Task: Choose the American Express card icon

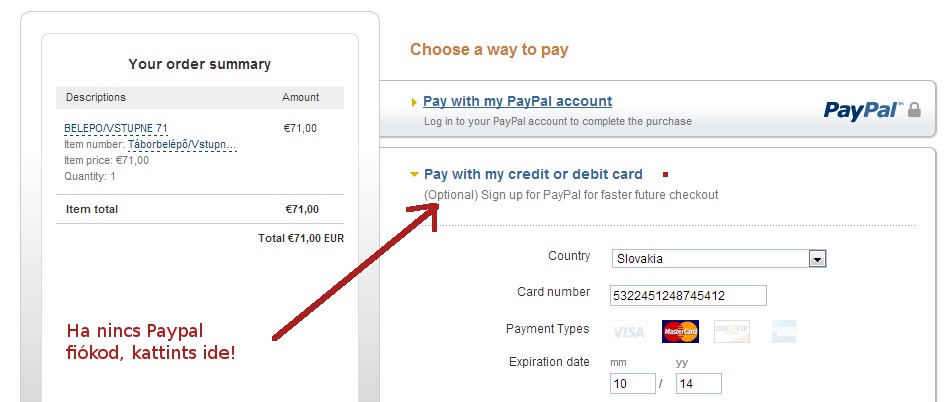Action: (x=784, y=332)
